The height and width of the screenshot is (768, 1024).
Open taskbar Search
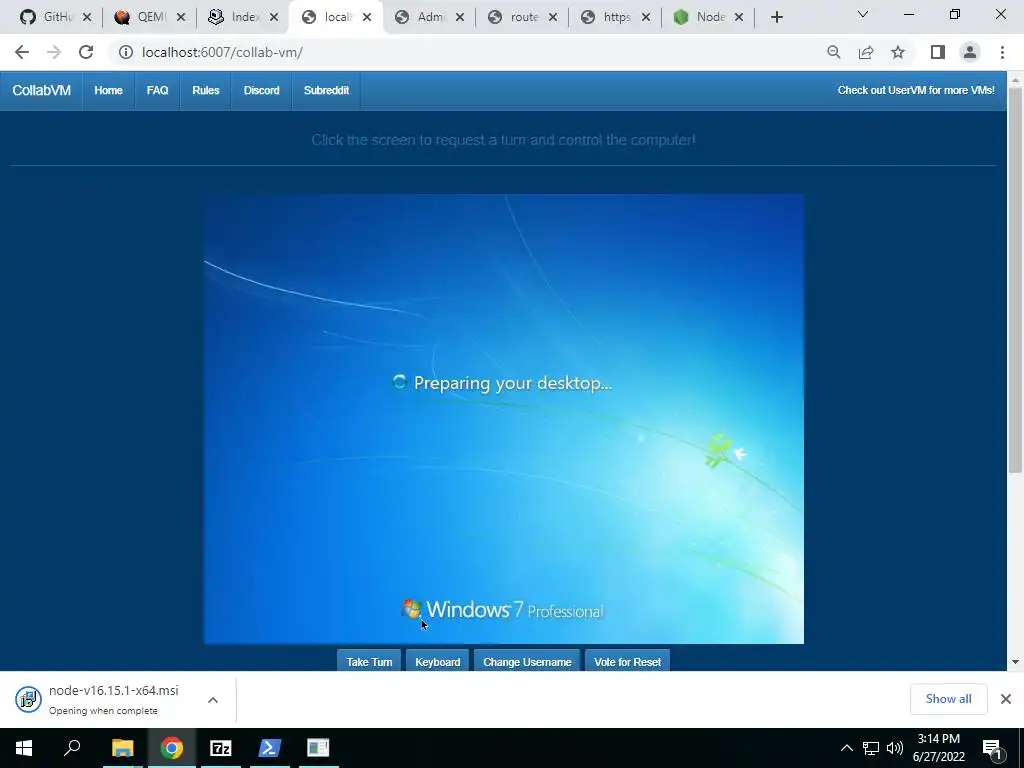coord(72,748)
